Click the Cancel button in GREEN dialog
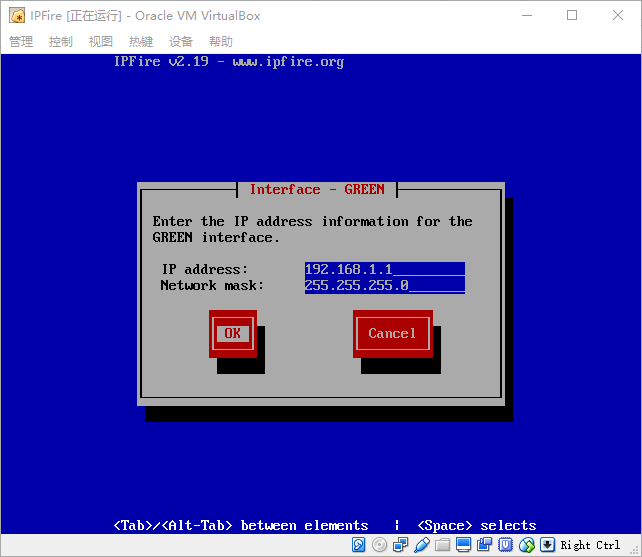Image resolution: width=642 pixels, height=557 pixels. pyautogui.click(x=393, y=333)
